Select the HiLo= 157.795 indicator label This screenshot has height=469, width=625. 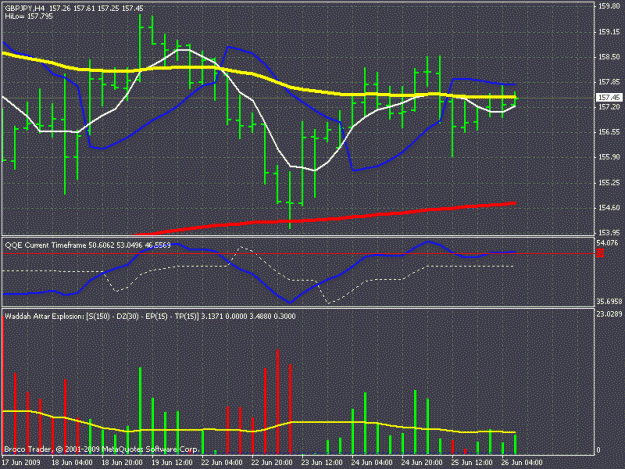tap(29, 16)
